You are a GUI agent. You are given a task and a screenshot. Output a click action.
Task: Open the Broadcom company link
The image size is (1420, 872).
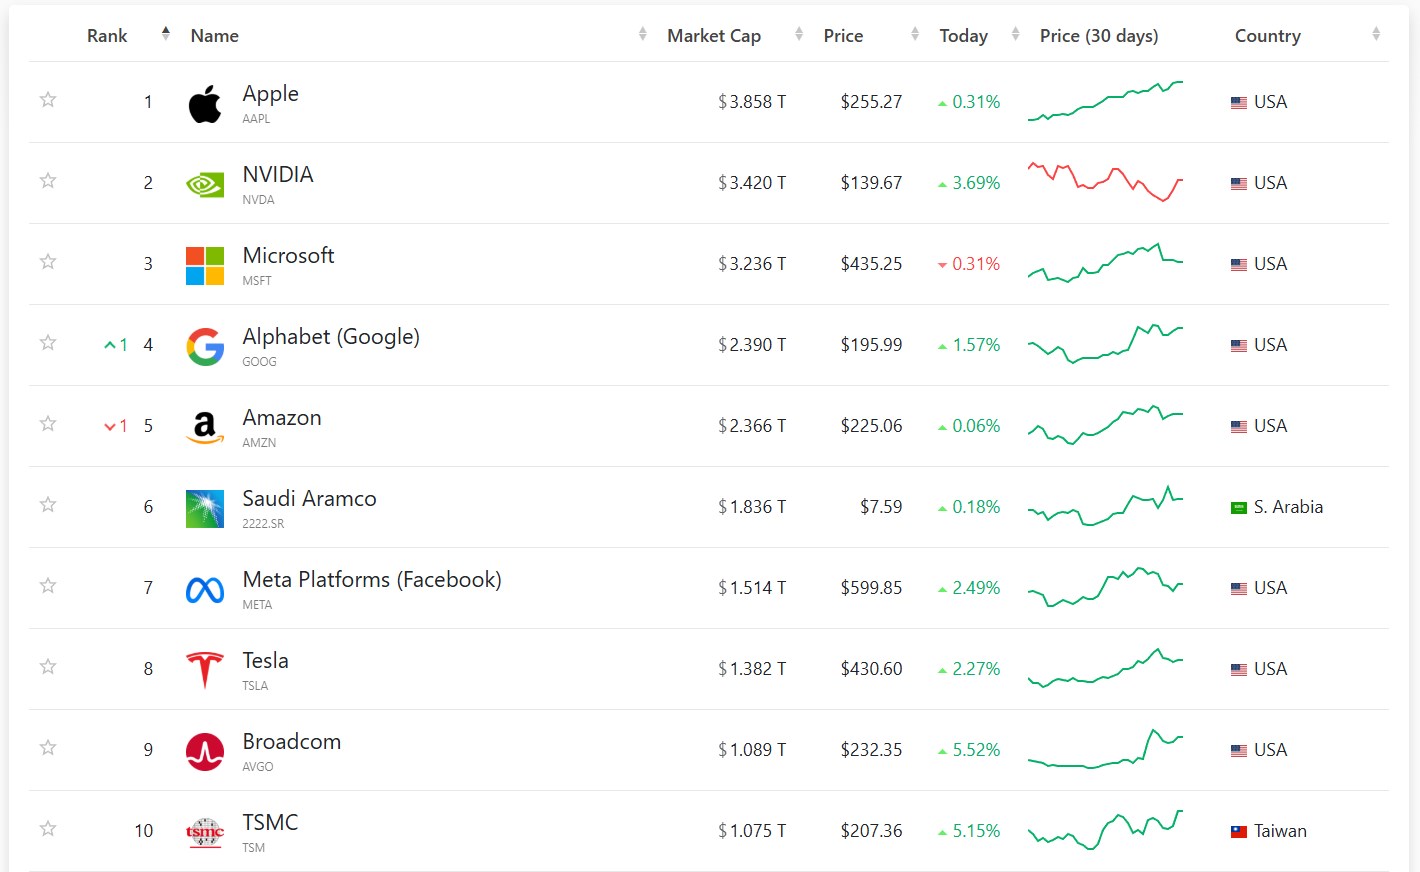[x=292, y=742]
